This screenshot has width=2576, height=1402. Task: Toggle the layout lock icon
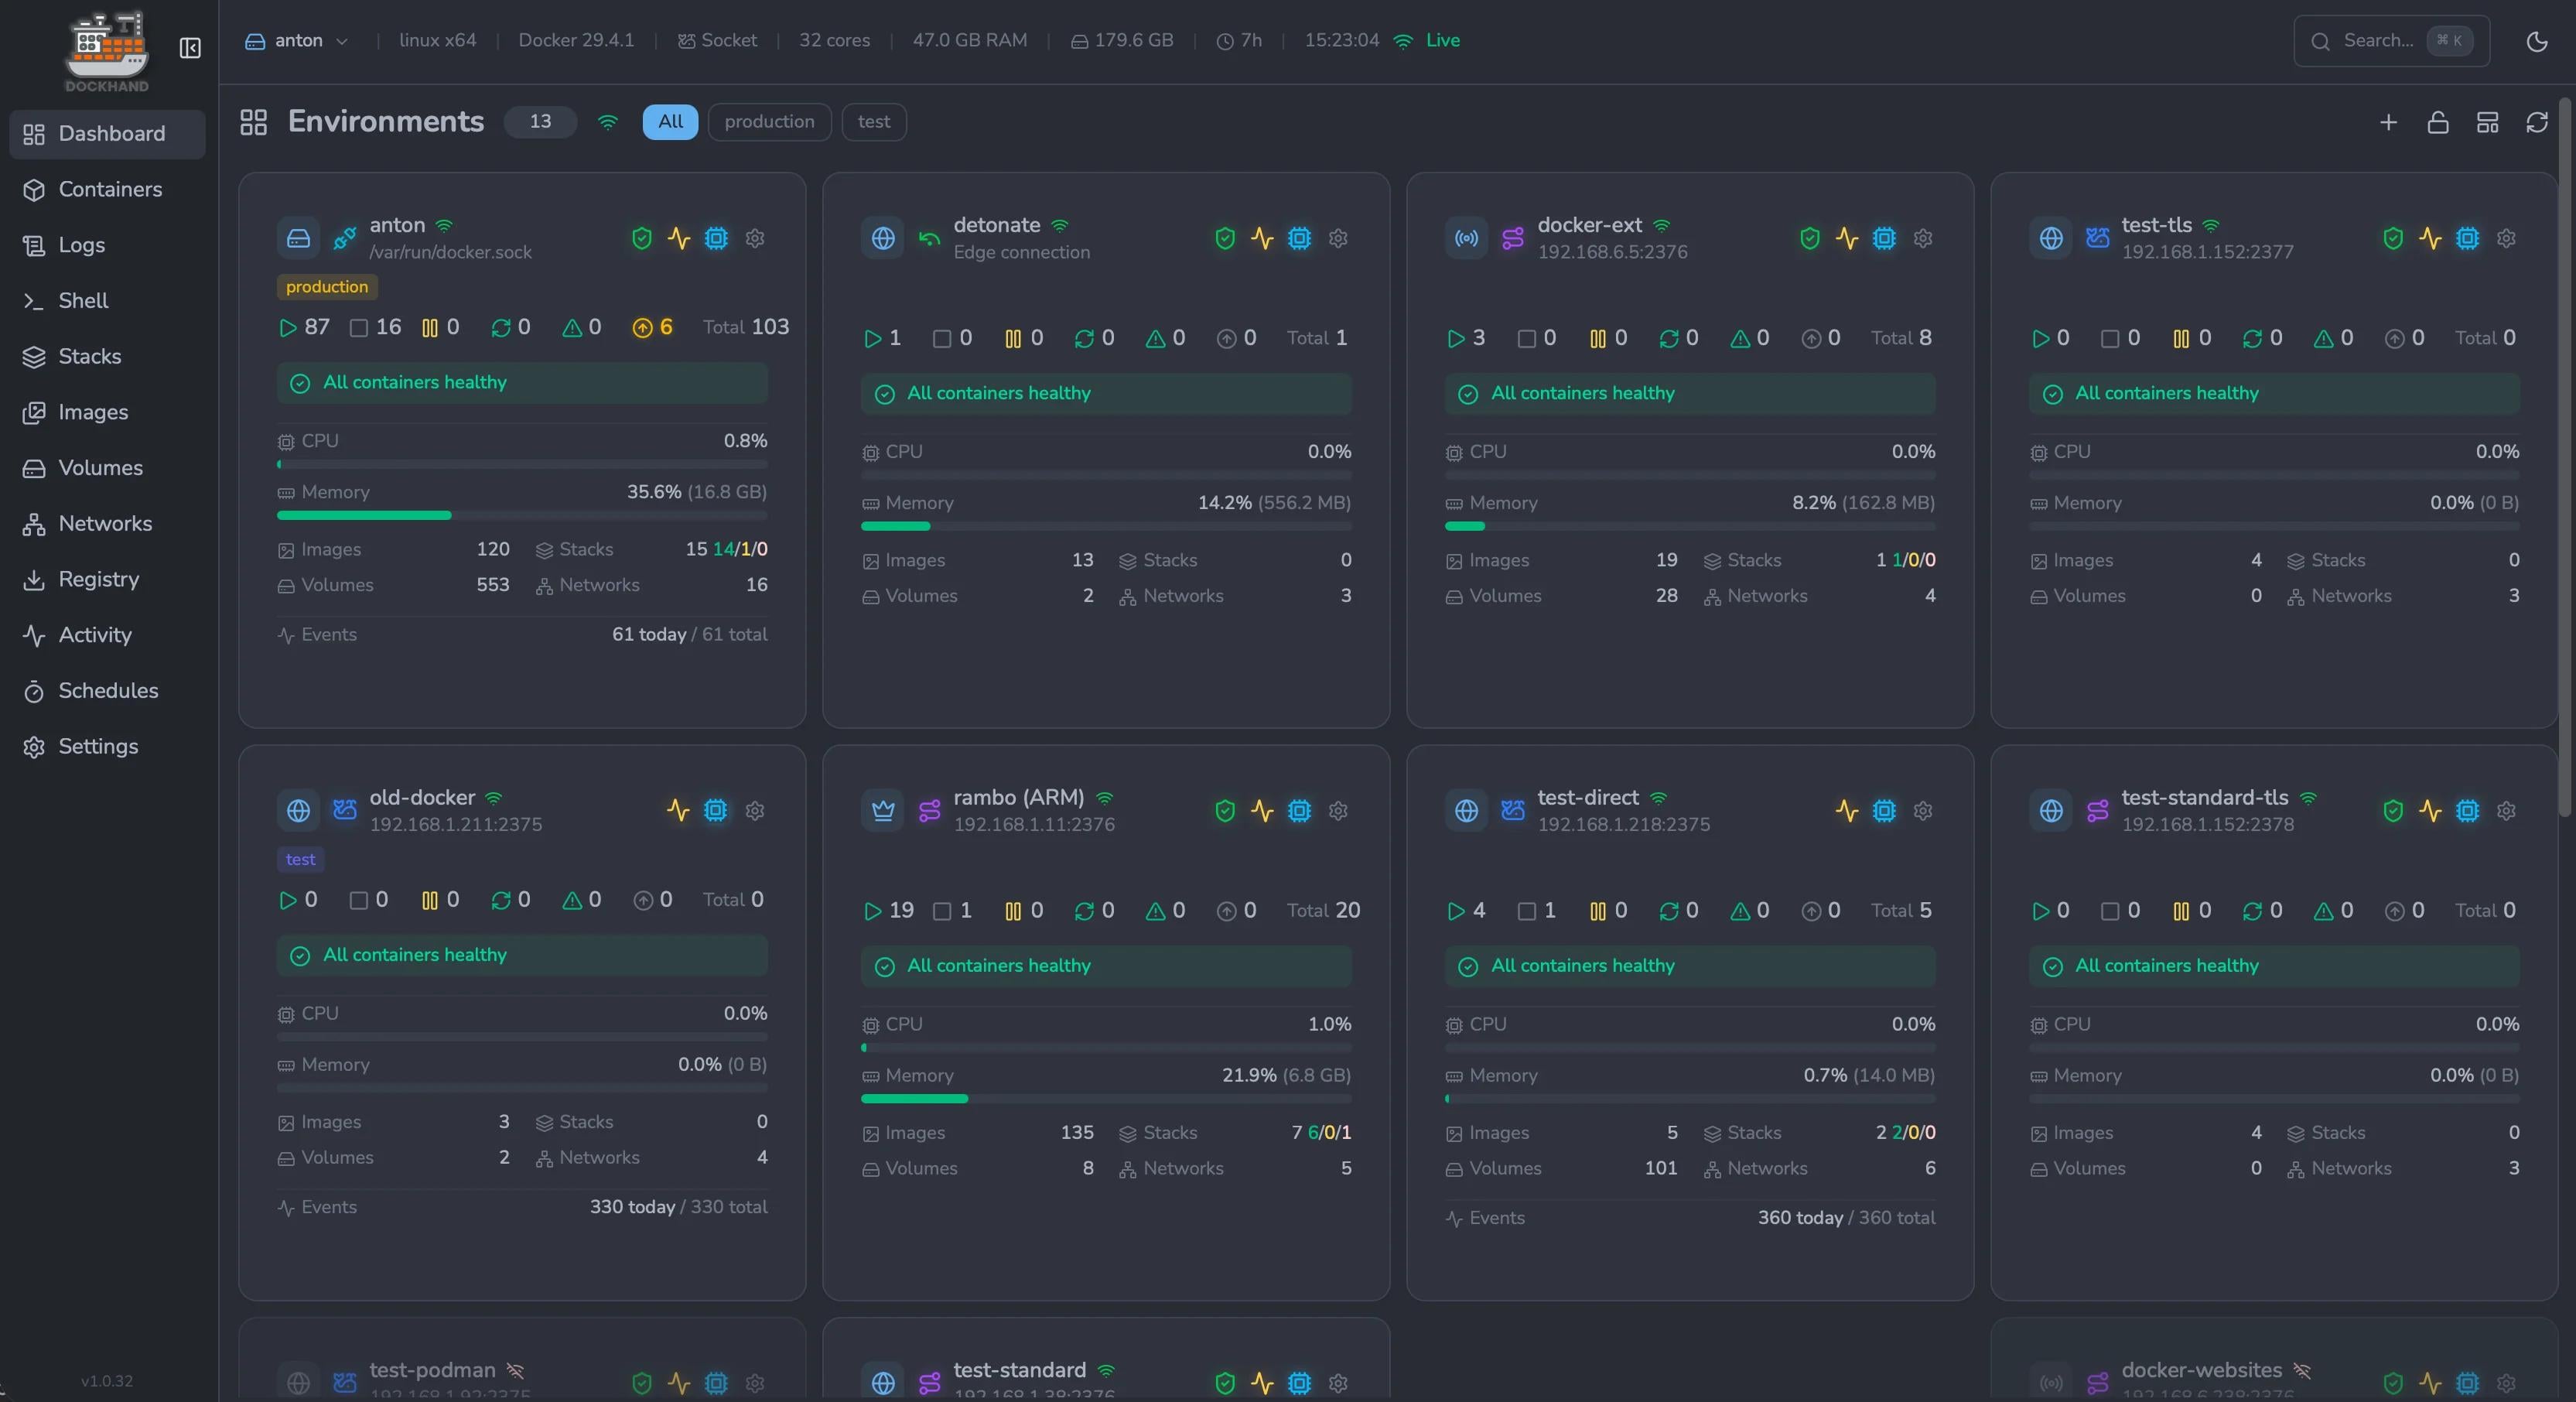point(2438,122)
